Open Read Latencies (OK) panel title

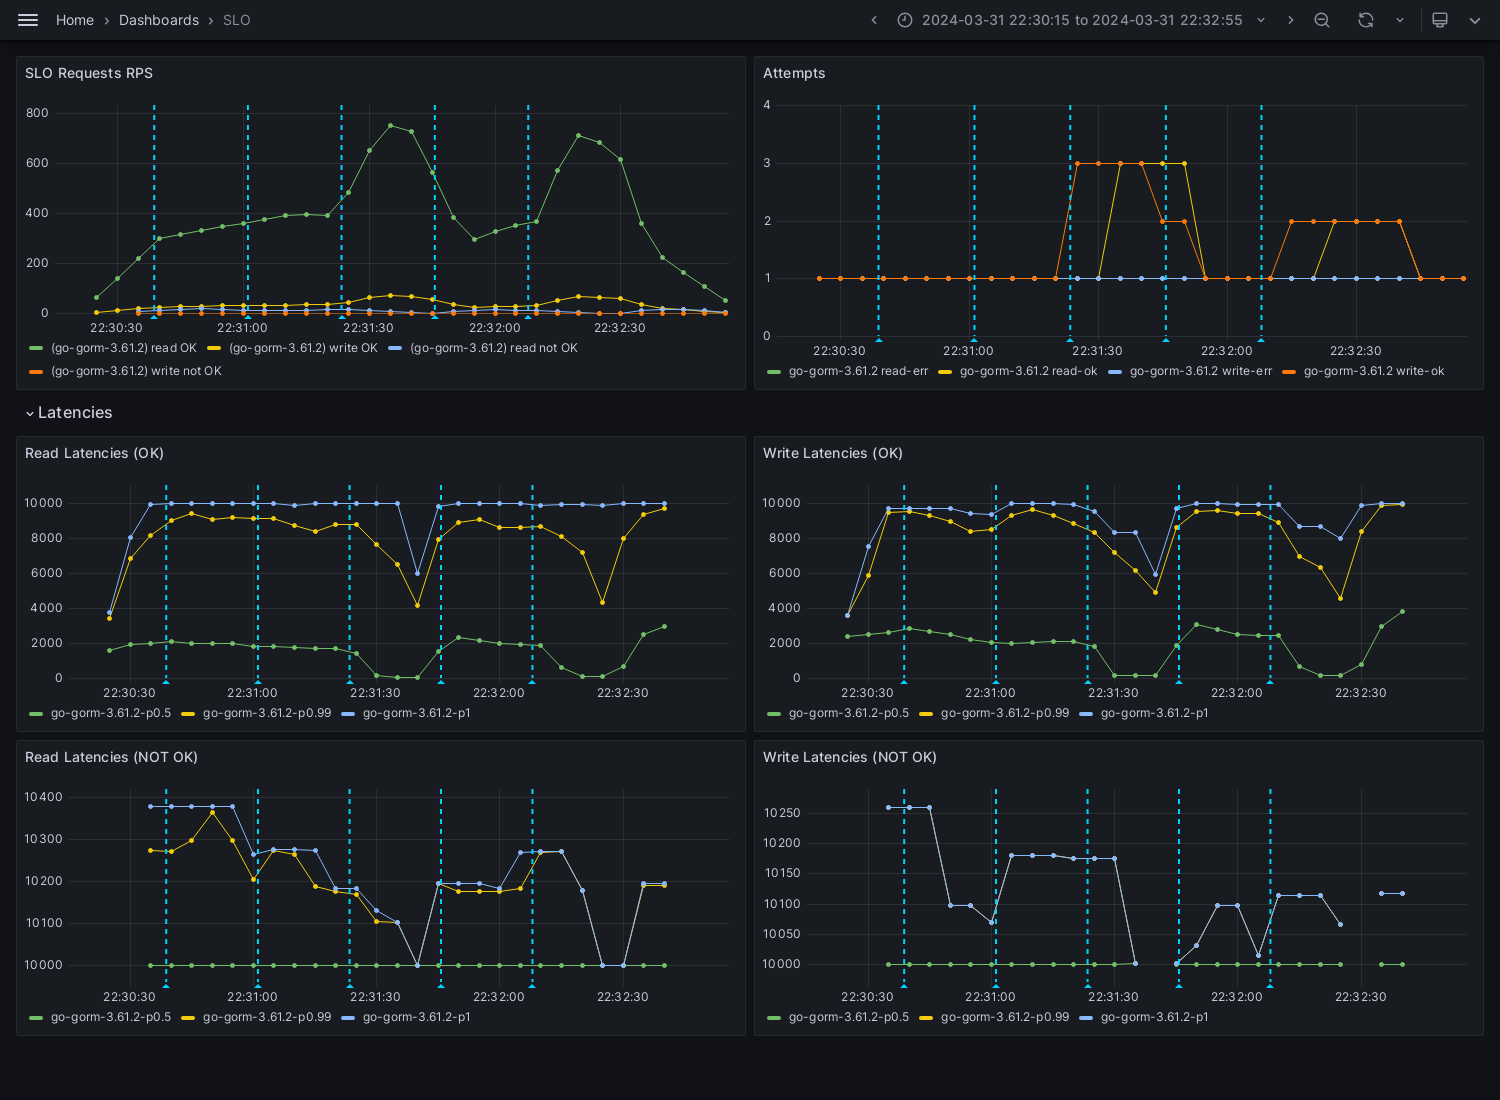pos(94,453)
